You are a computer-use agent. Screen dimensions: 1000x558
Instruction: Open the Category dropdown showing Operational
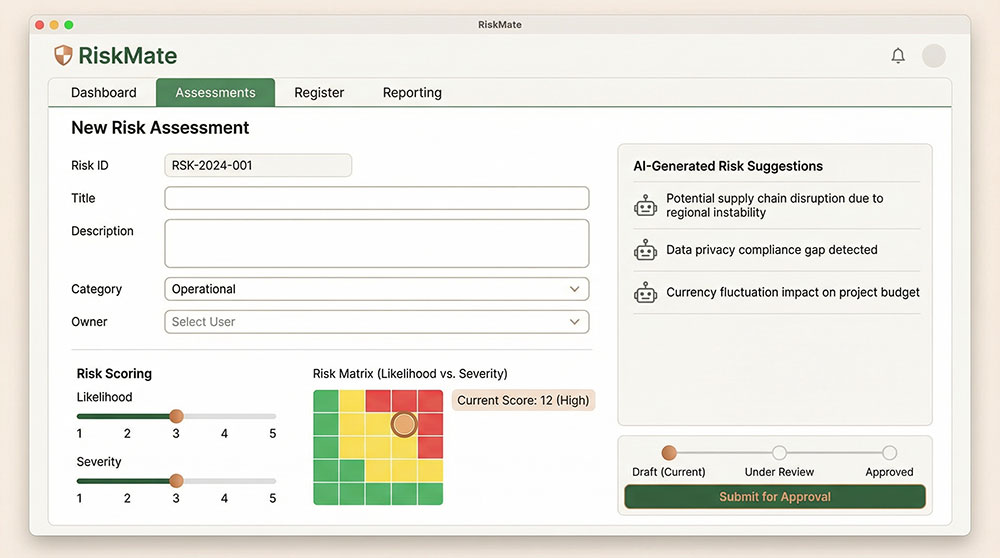376,289
